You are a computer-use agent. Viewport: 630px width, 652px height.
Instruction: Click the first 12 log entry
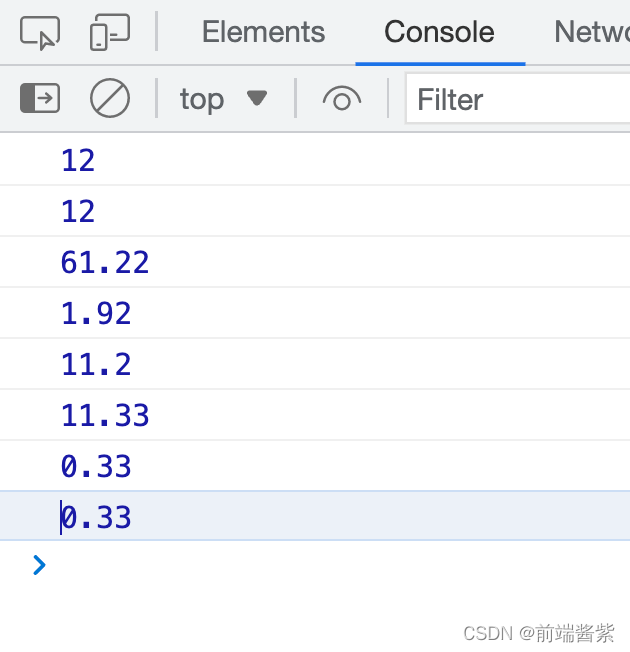[78, 160]
